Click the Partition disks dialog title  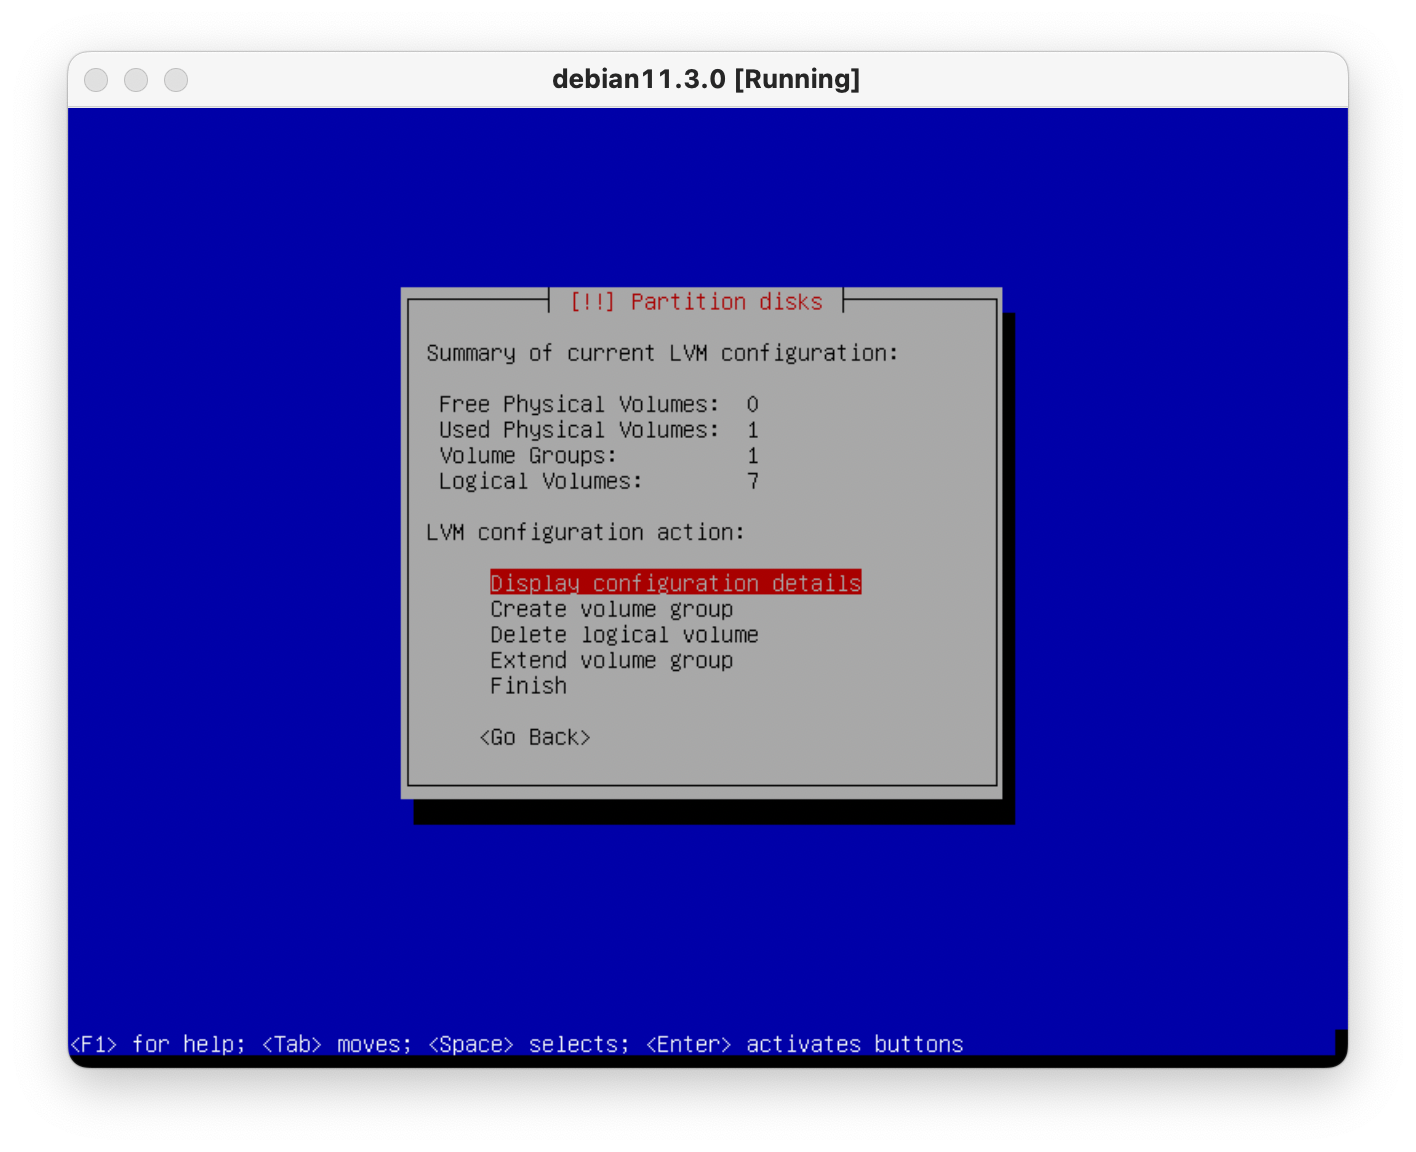[x=696, y=302]
